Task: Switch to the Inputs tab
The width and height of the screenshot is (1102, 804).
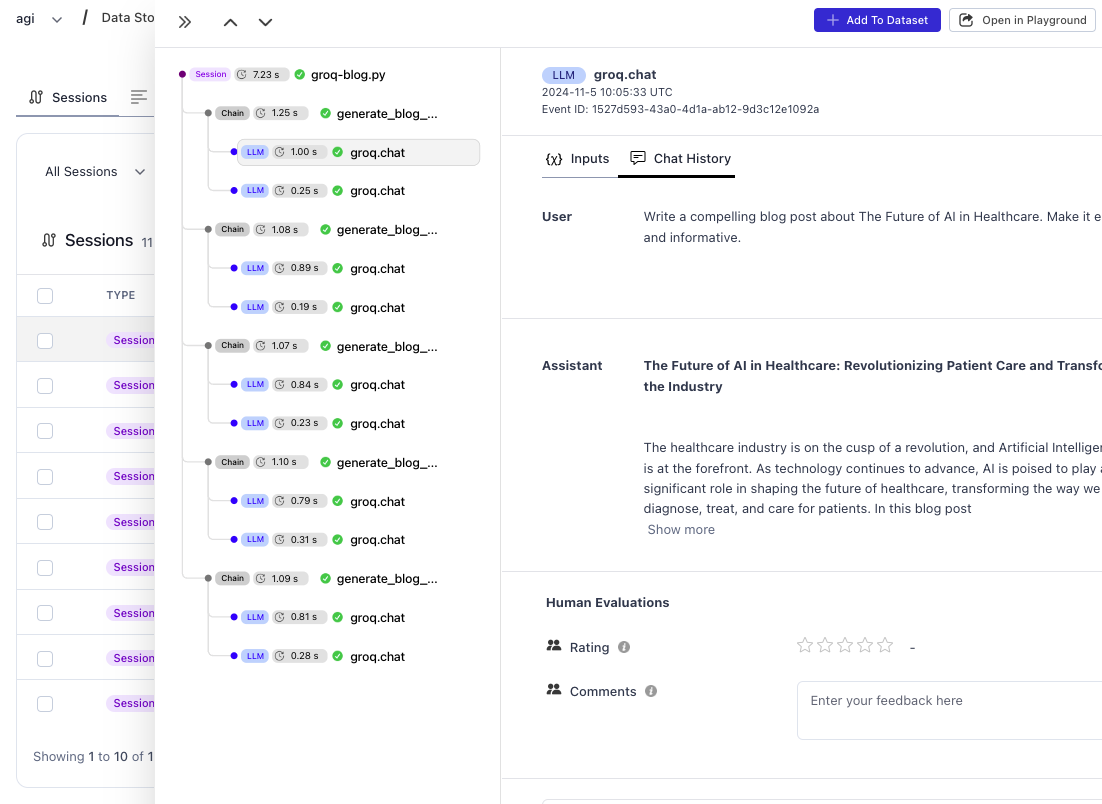Action: [578, 159]
